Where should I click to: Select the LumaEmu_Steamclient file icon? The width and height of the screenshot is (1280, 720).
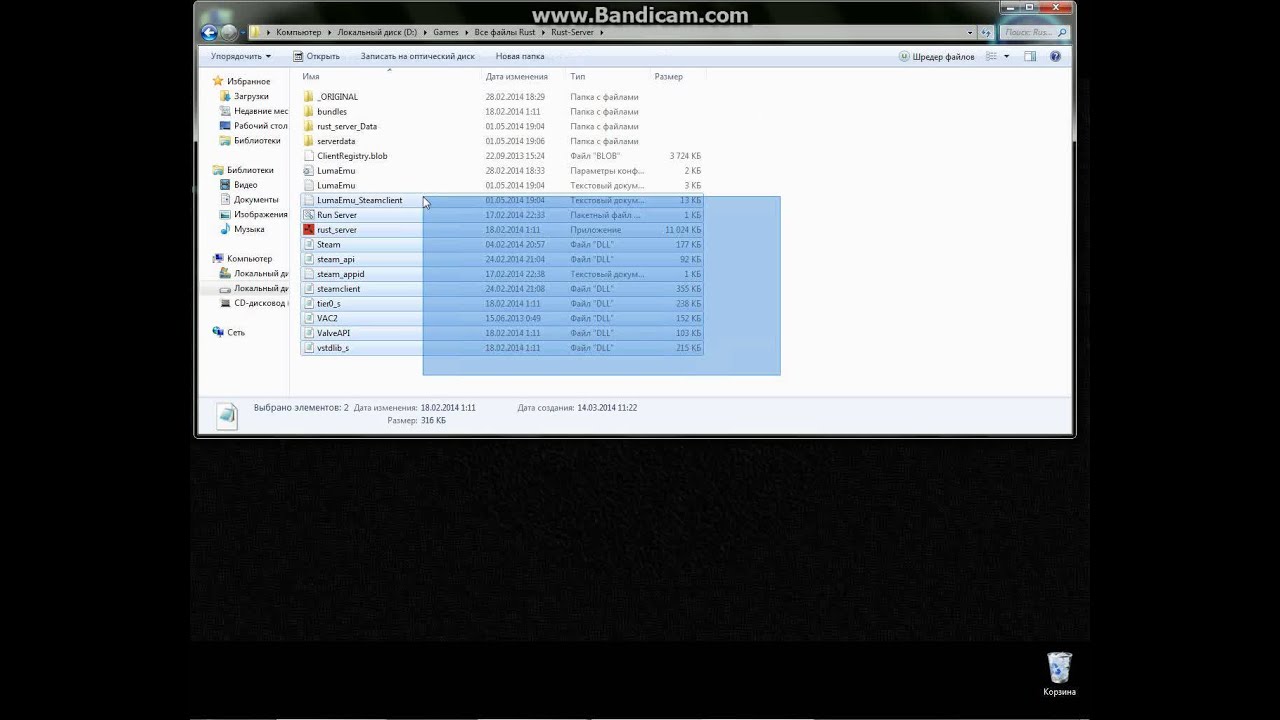[309, 200]
